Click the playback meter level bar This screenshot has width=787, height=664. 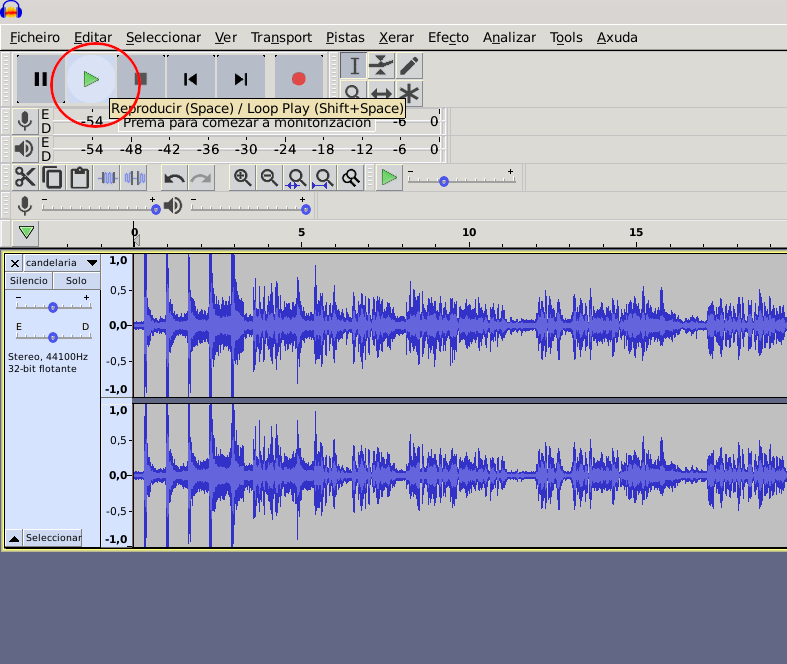click(x=247, y=149)
